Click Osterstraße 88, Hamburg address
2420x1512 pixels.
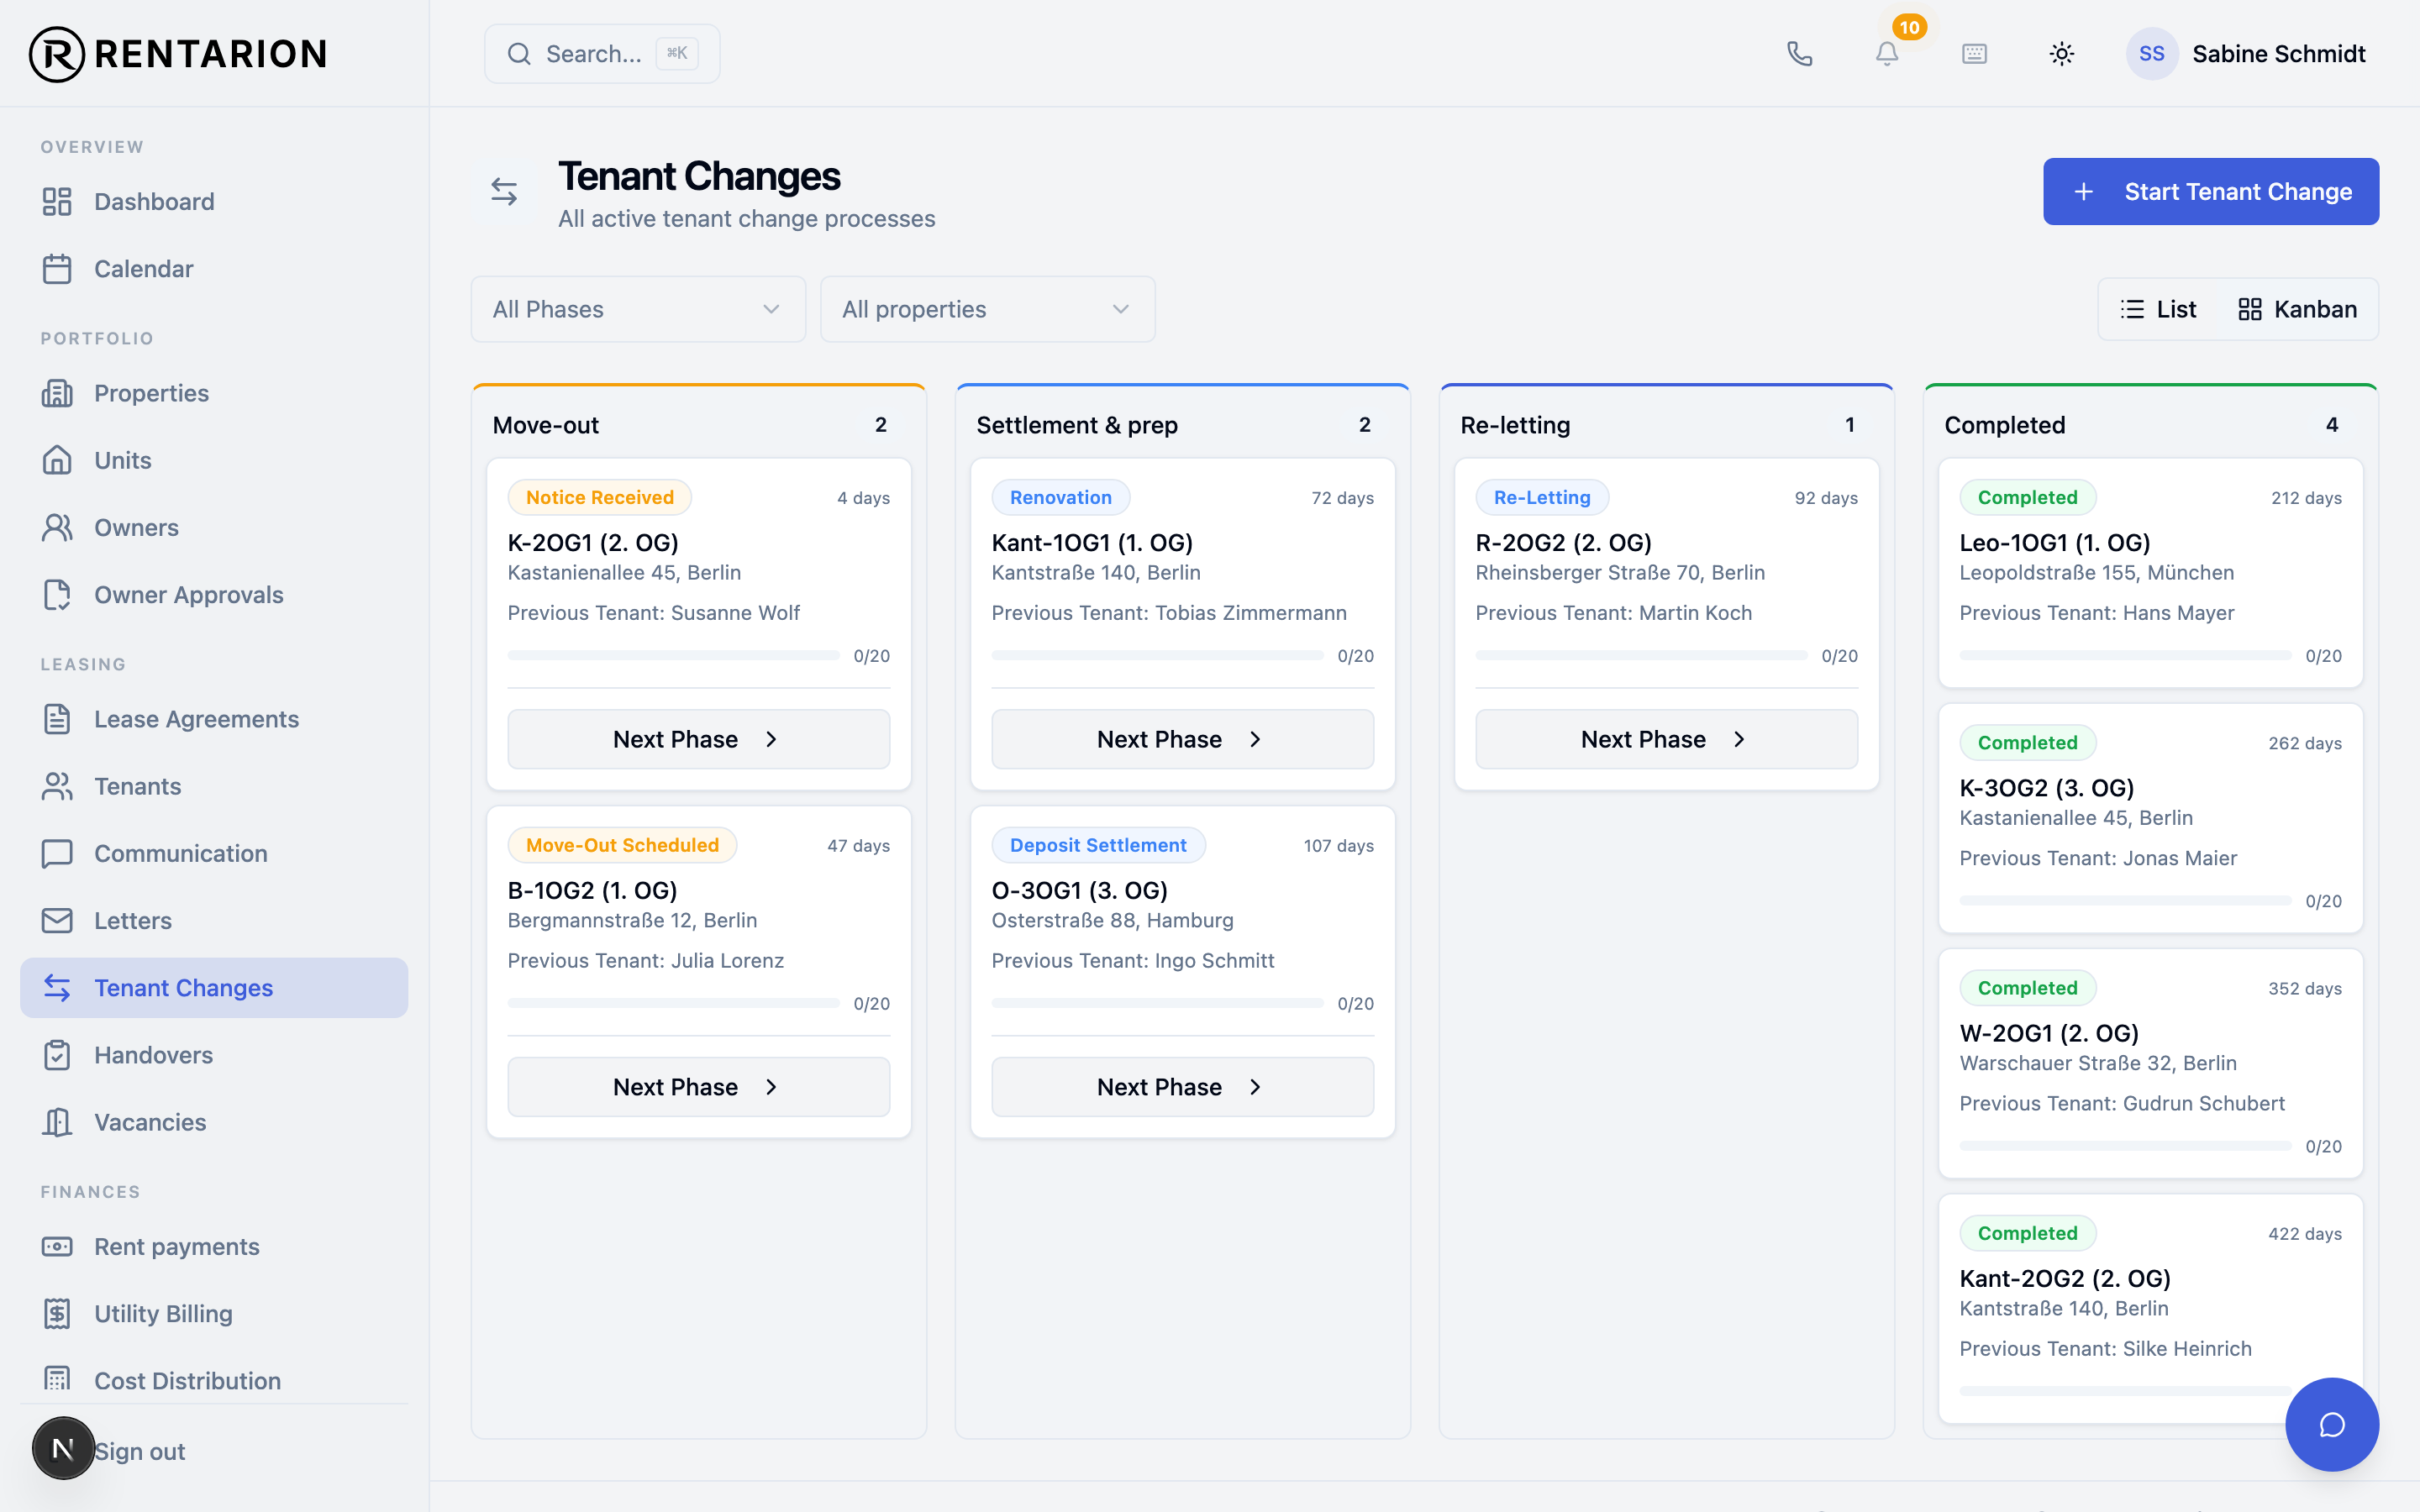[x=1112, y=920]
